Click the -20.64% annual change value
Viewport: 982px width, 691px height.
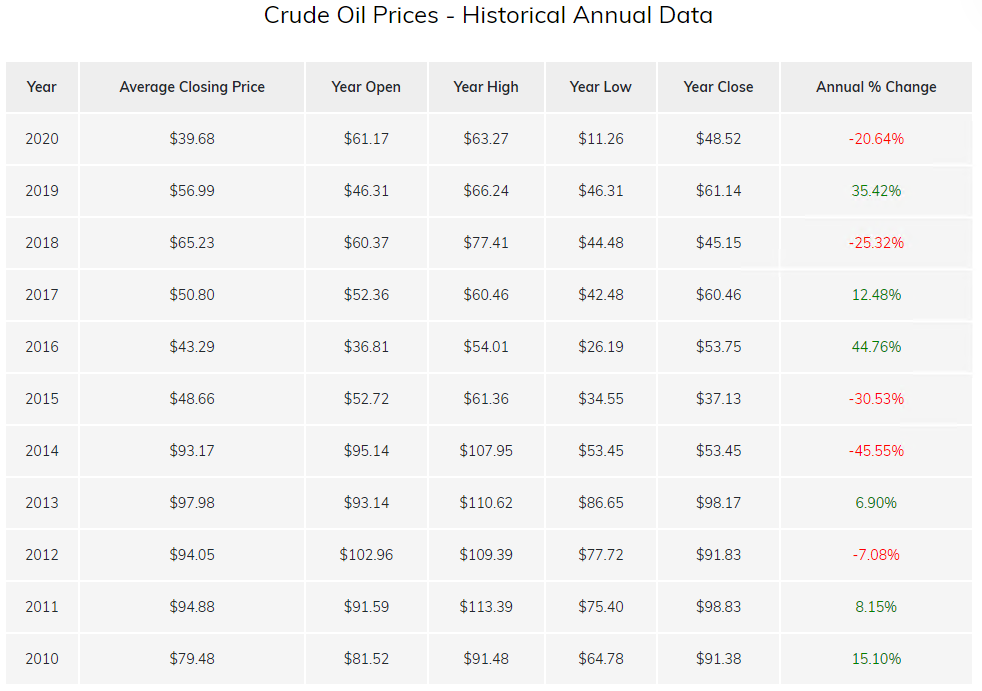pyautogui.click(x=876, y=139)
